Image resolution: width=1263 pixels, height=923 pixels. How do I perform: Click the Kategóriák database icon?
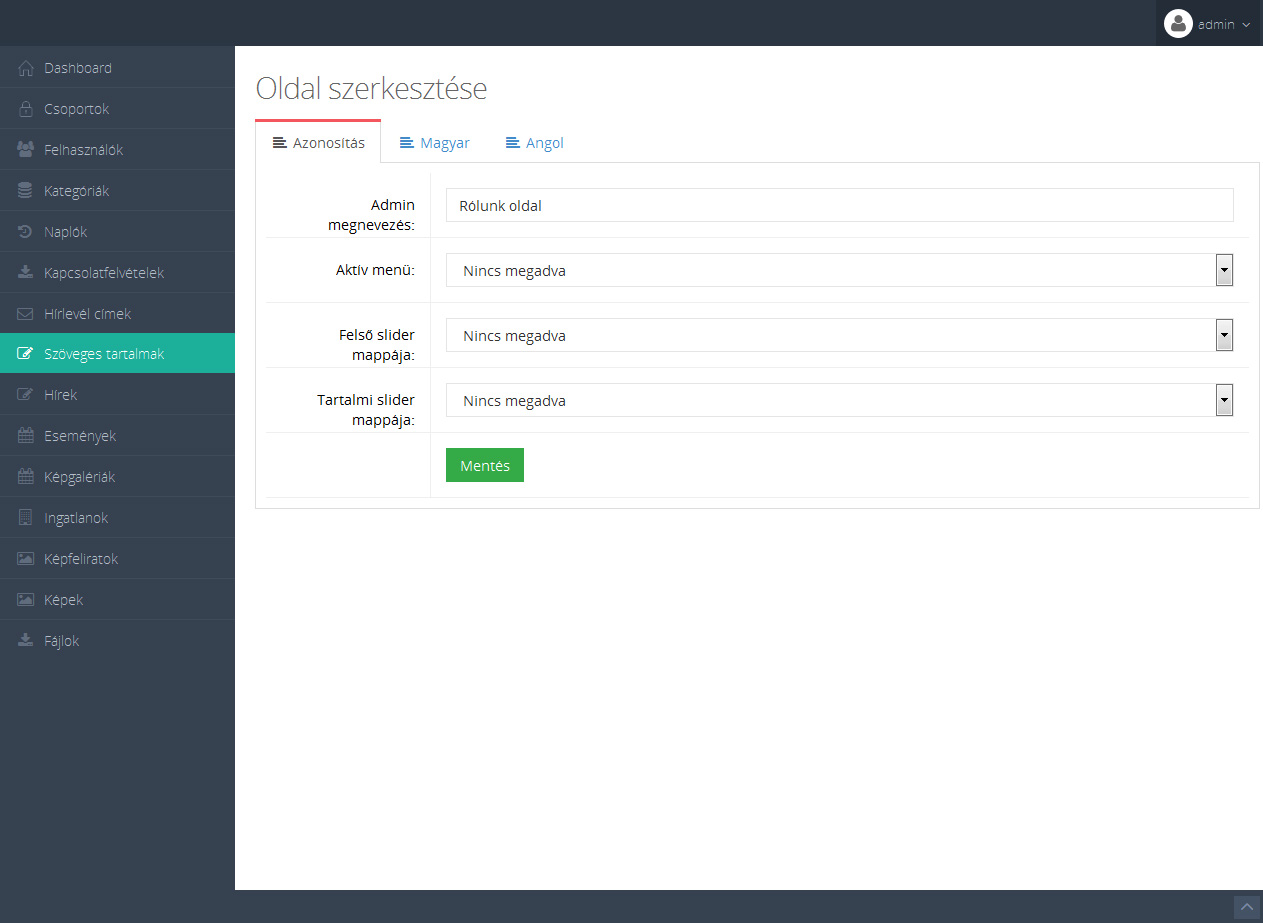point(26,191)
